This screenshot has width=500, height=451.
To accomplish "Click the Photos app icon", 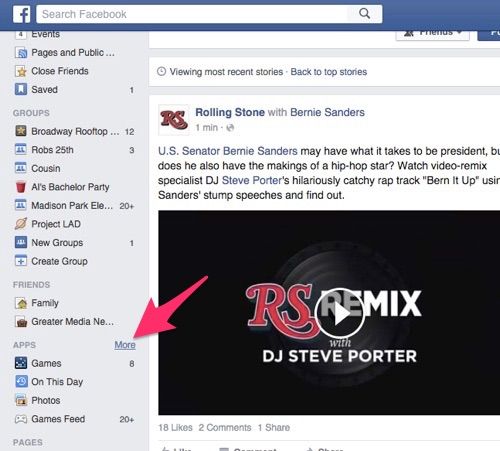I will 21,400.
